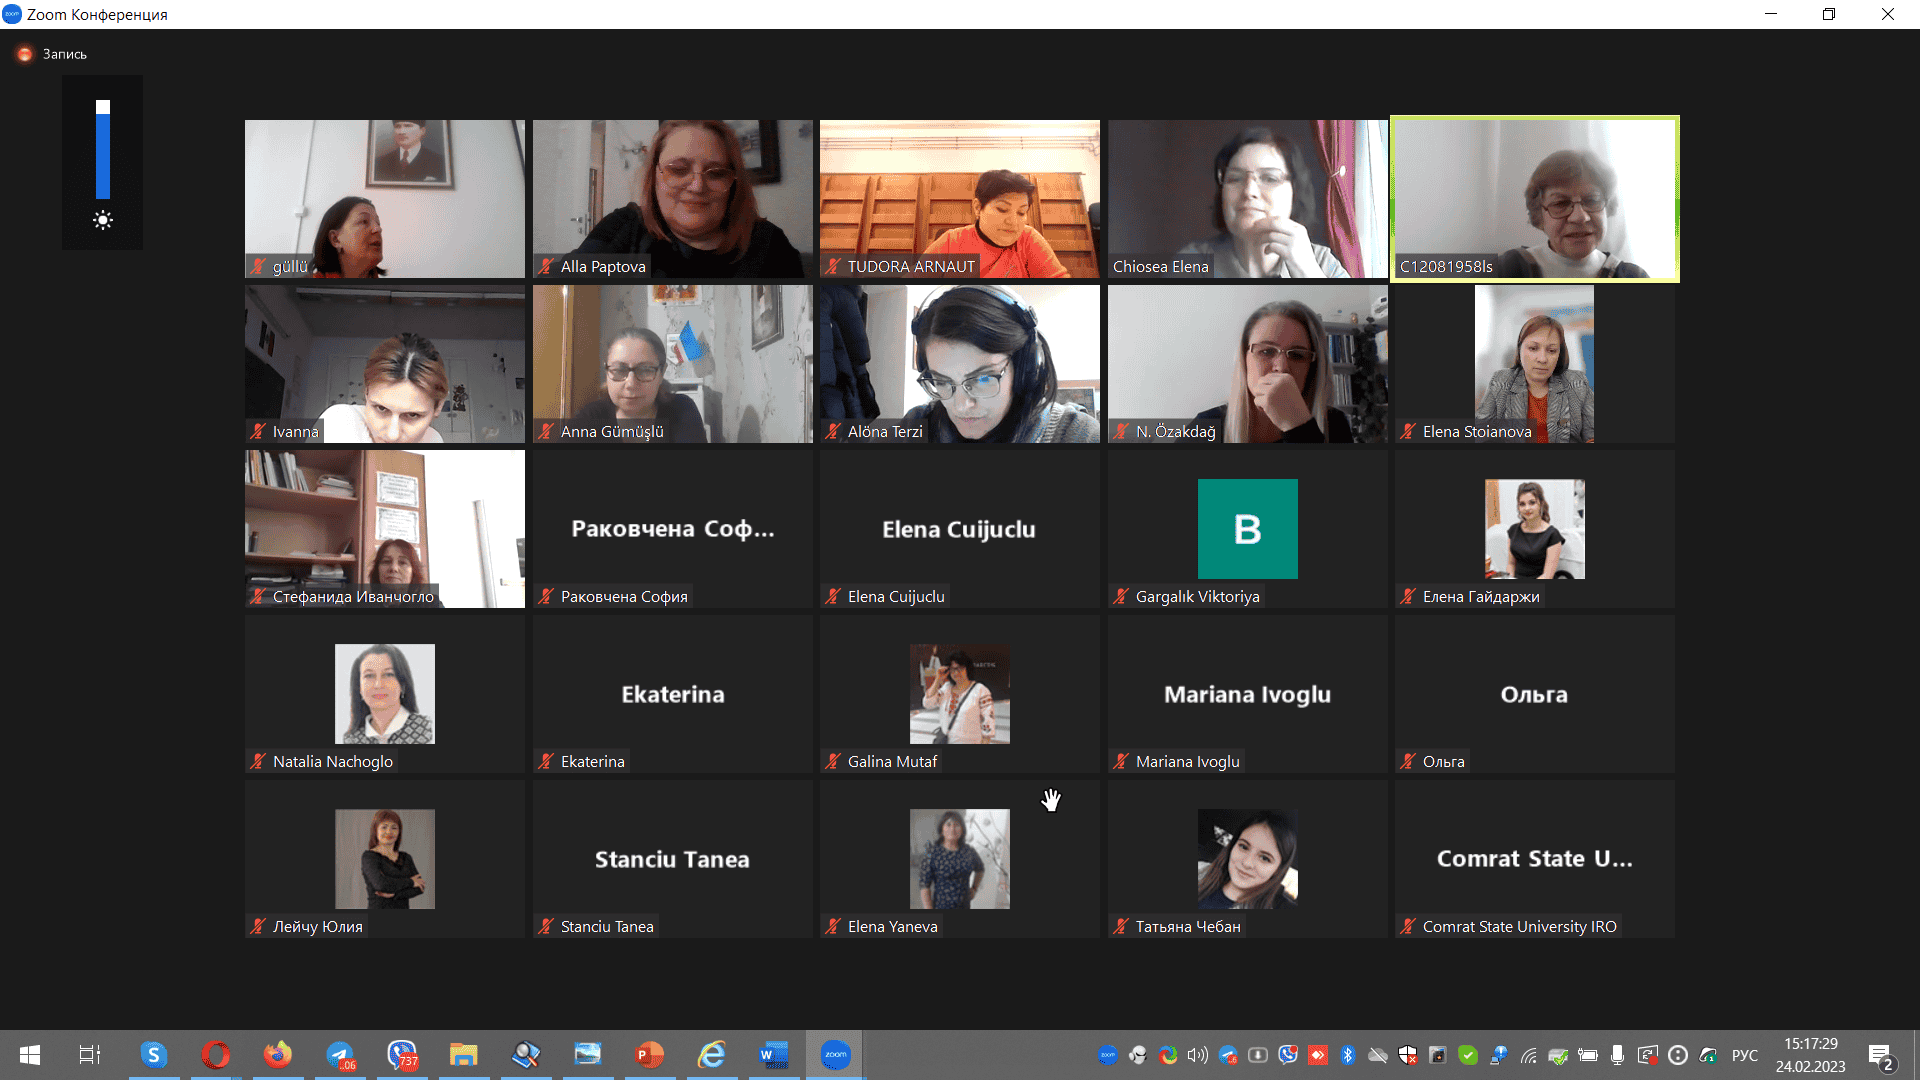Toggle the Wi-Fi network tray icon

coord(1528,1055)
